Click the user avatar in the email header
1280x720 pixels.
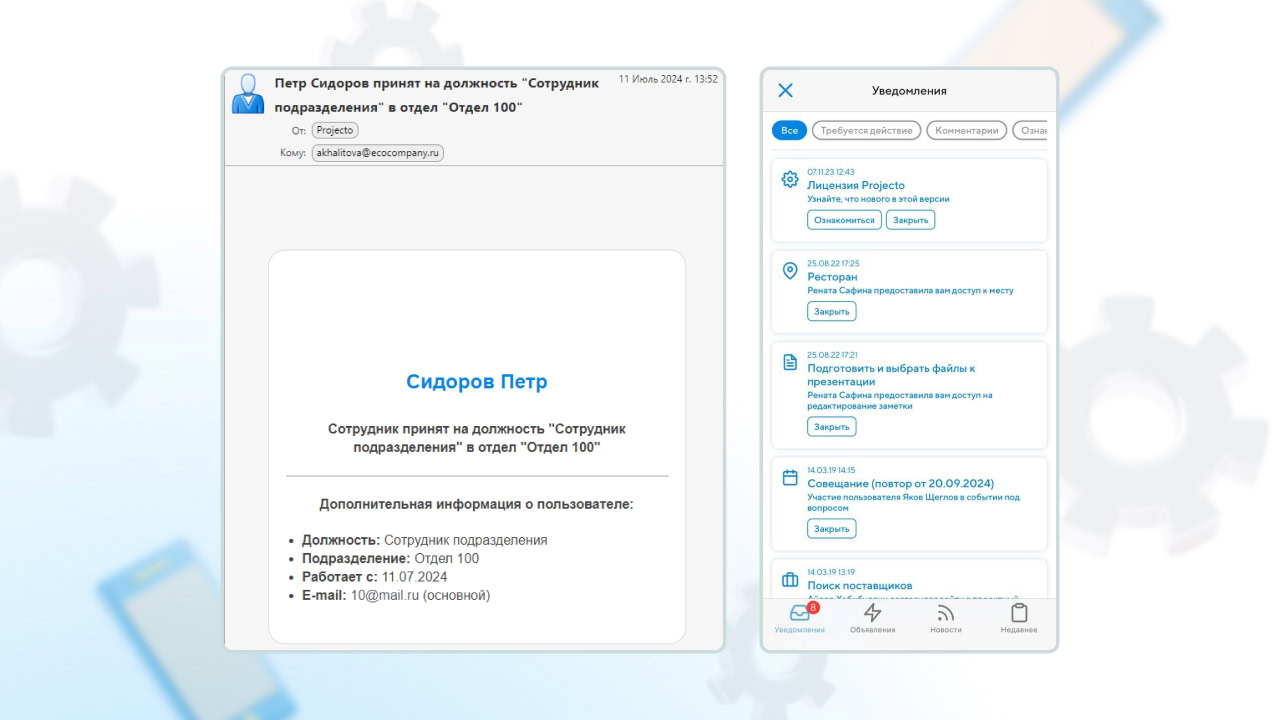click(x=247, y=94)
